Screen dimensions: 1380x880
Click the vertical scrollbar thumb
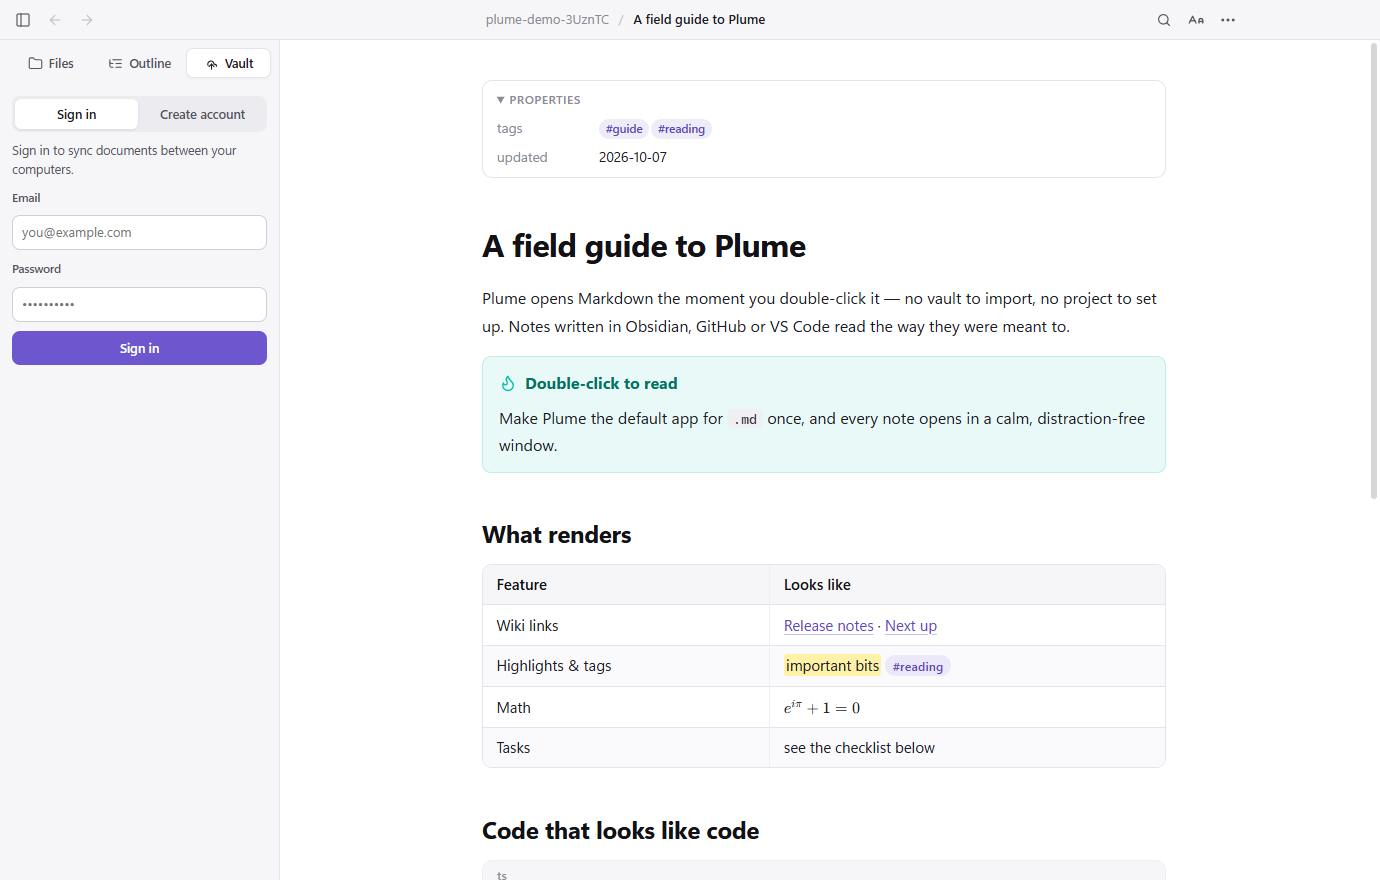click(1374, 270)
